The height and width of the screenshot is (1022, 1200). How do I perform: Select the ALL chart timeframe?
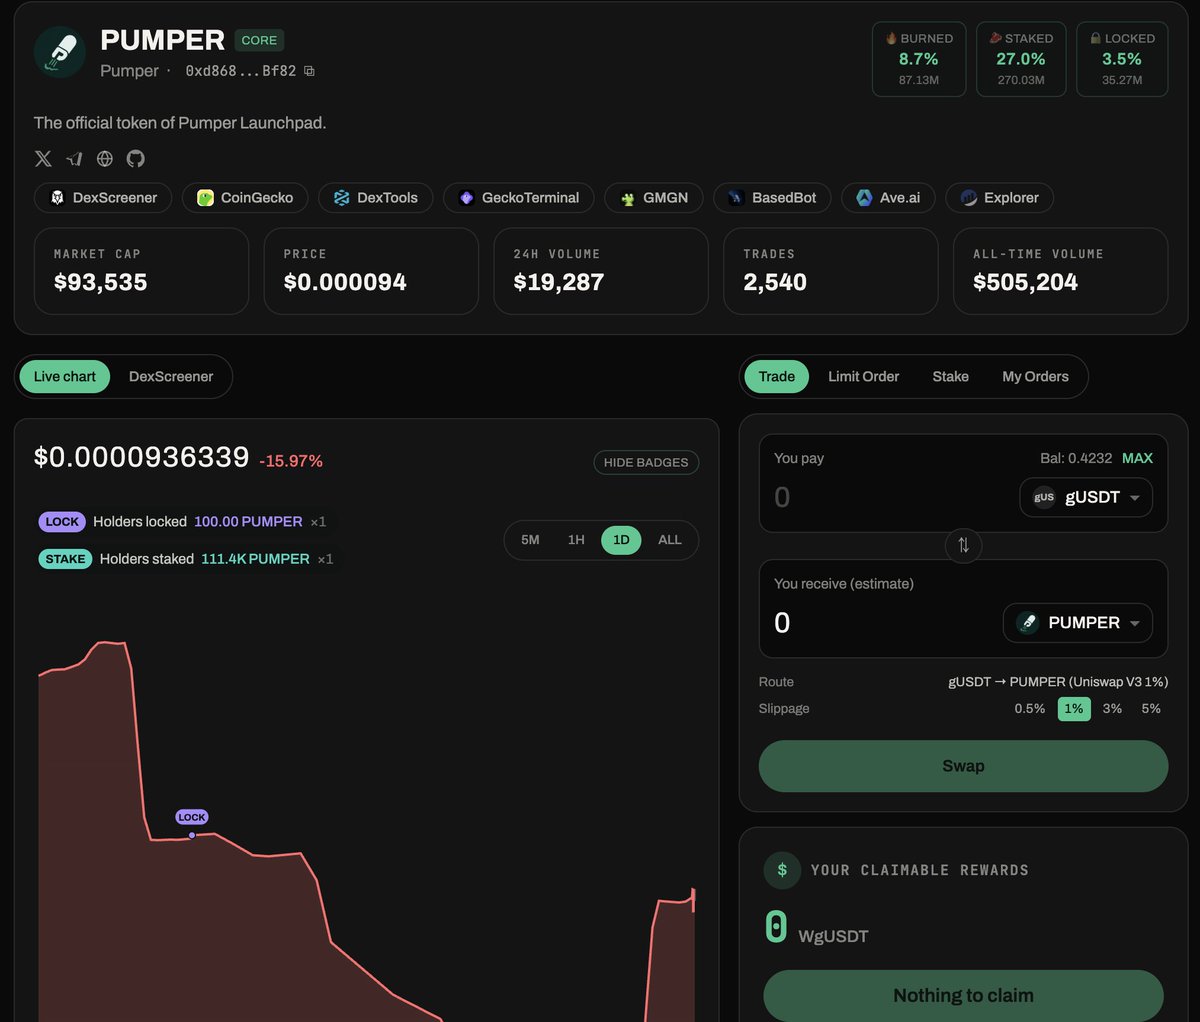click(670, 540)
